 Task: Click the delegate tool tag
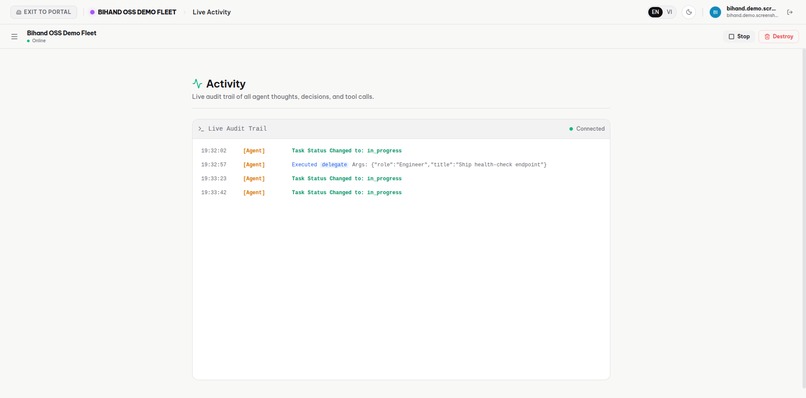[334, 165]
